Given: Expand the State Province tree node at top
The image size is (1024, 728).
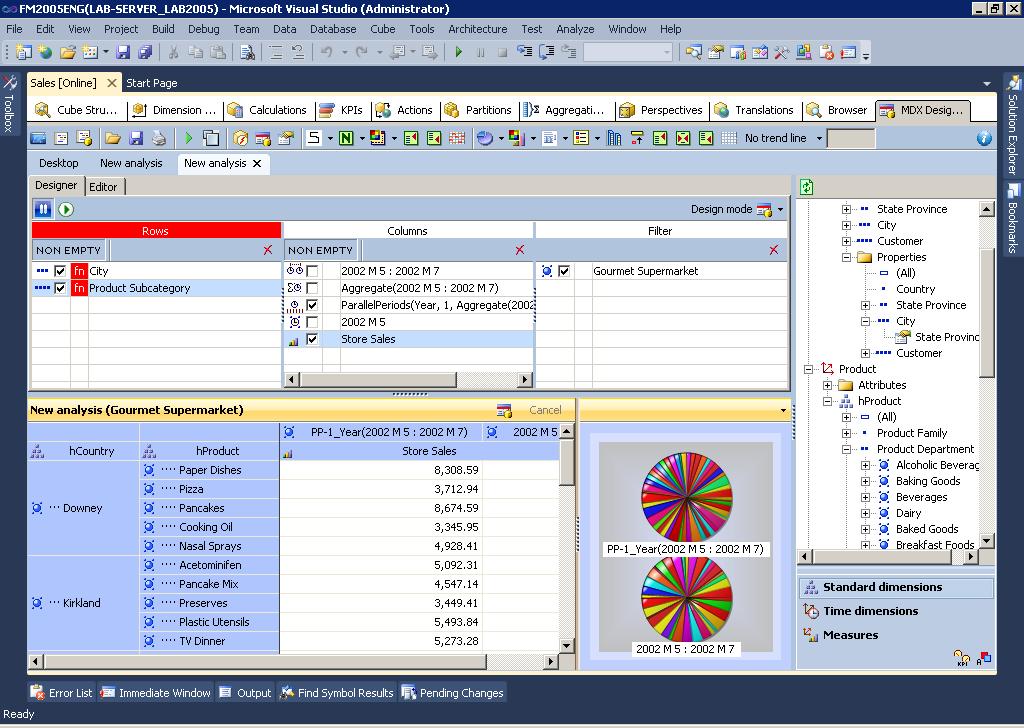Looking at the screenshot, I should tap(846, 209).
